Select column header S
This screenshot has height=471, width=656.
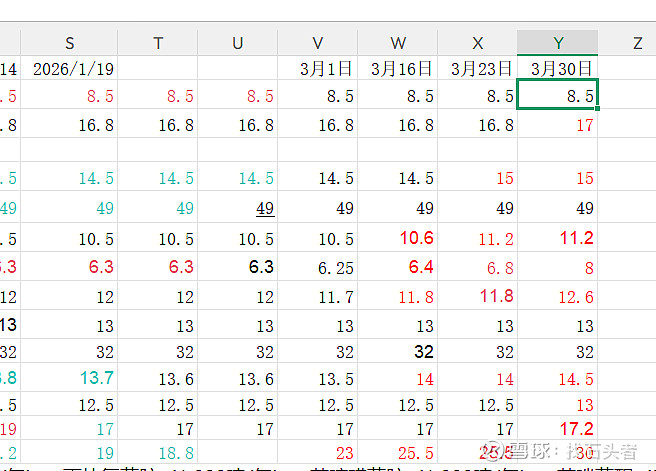click(69, 43)
